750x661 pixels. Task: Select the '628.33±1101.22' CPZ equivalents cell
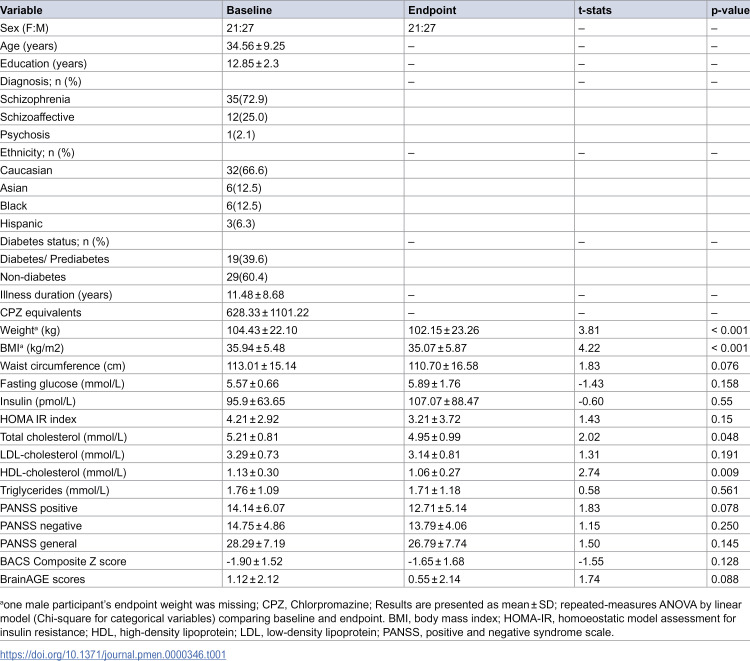pos(268,312)
